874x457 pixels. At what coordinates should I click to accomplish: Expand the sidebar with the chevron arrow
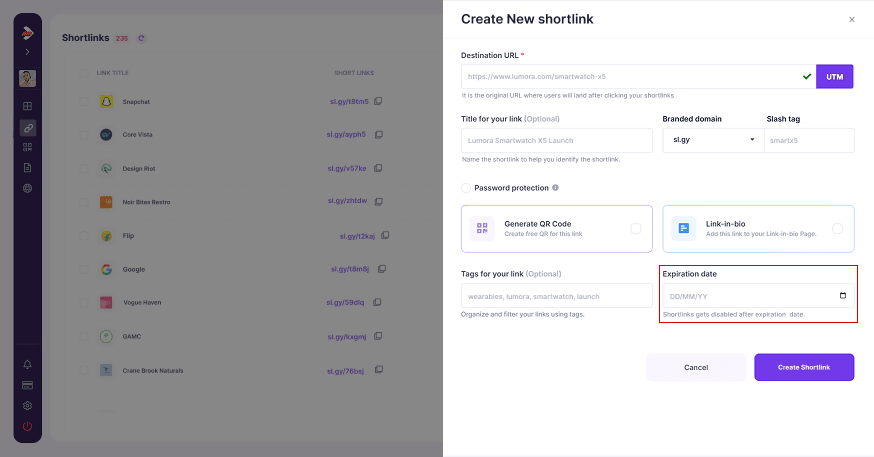pyautogui.click(x=27, y=52)
